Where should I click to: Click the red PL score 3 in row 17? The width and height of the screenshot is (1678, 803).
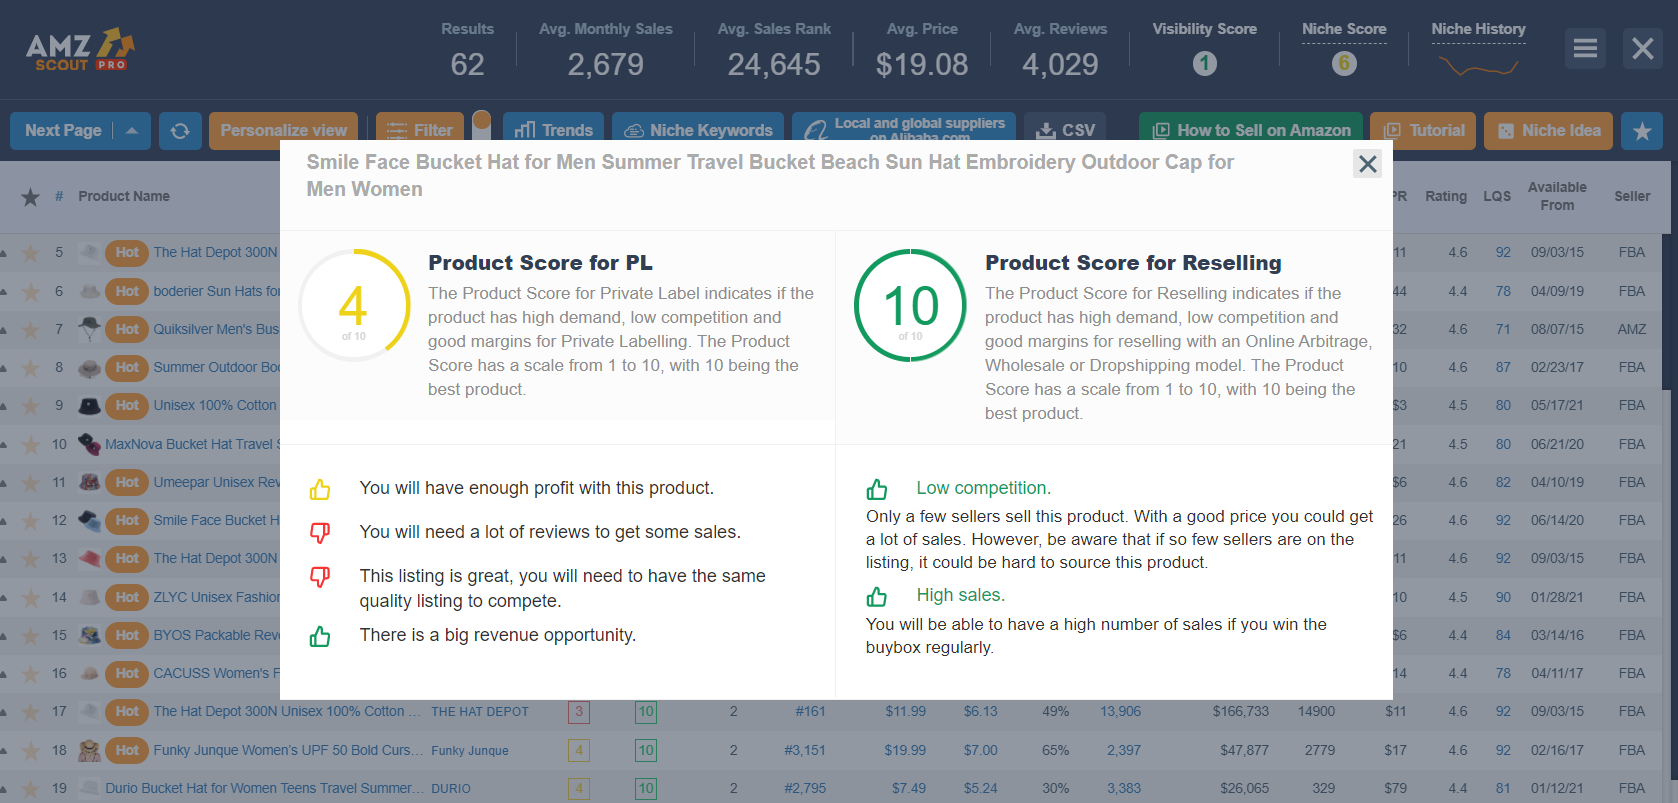[x=578, y=712]
